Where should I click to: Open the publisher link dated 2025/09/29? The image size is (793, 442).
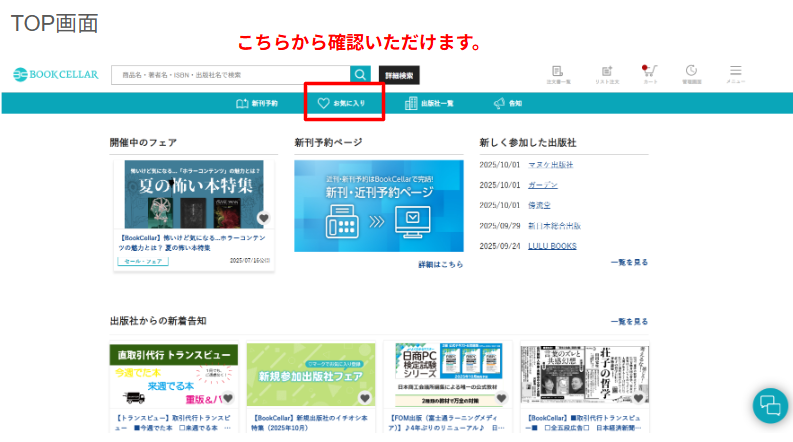(554, 226)
